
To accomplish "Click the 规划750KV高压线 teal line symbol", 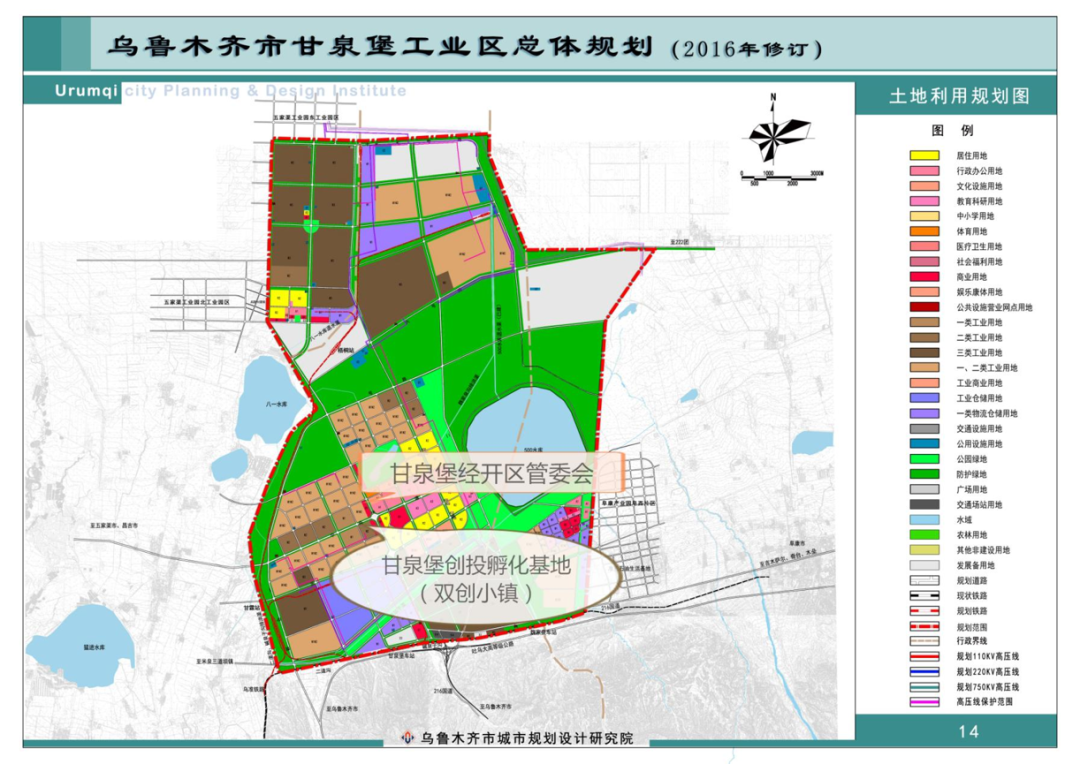I will [924, 687].
